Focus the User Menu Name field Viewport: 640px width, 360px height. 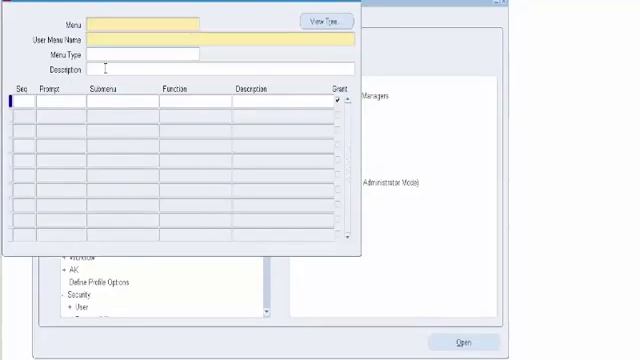pos(220,39)
